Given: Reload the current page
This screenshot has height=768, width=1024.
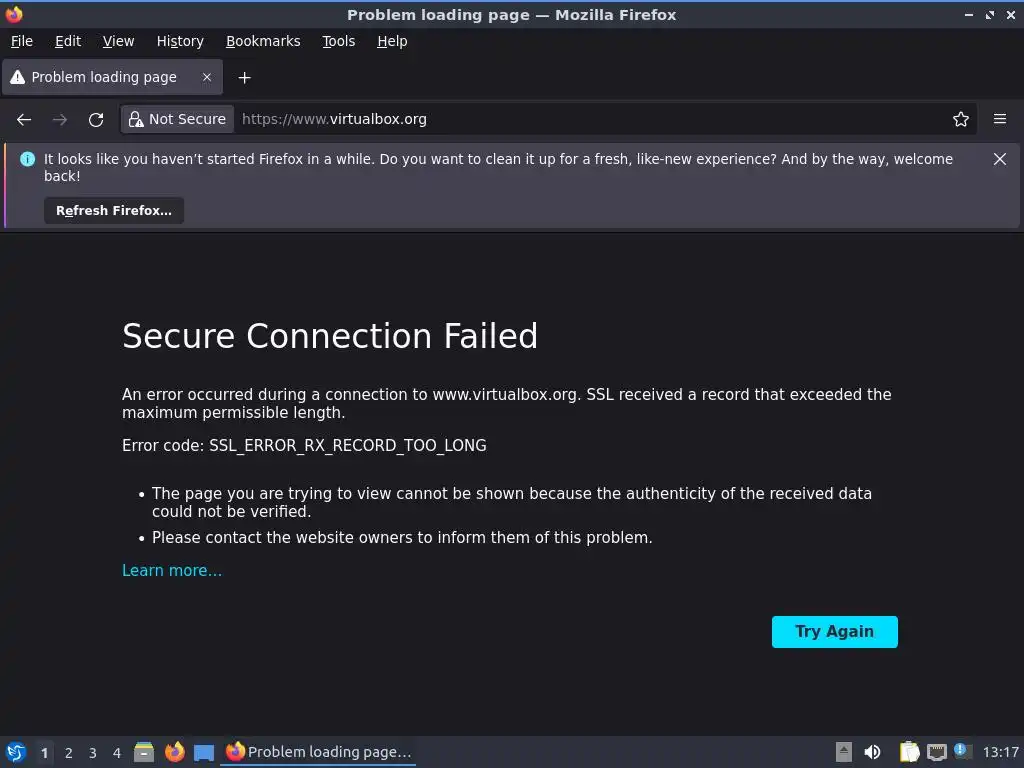Looking at the screenshot, I should click(x=96, y=119).
